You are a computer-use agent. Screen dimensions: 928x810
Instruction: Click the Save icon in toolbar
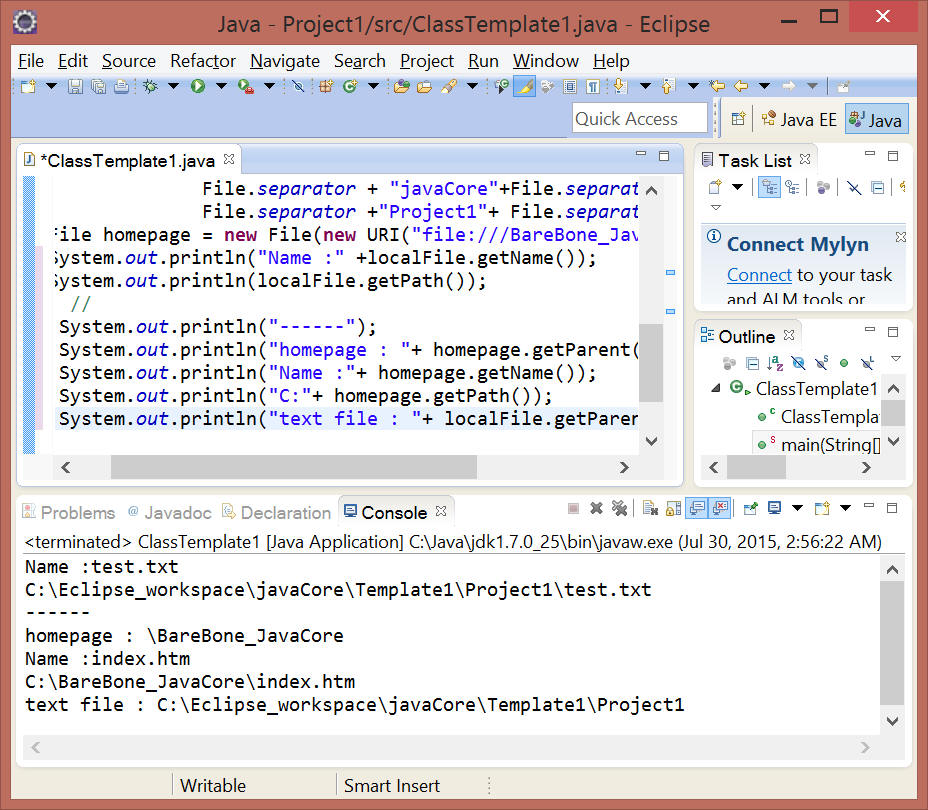pos(75,86)
